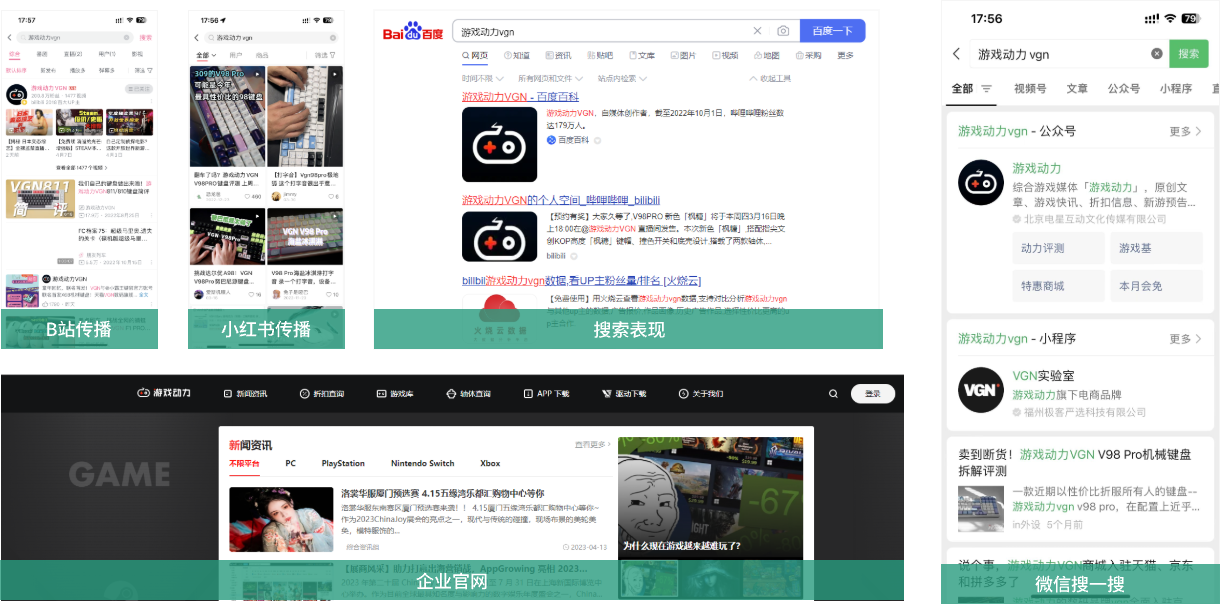Open the VGN实验室 mini program logo
The height and width of the screenshot is (604, 1220).
(981, 390)
